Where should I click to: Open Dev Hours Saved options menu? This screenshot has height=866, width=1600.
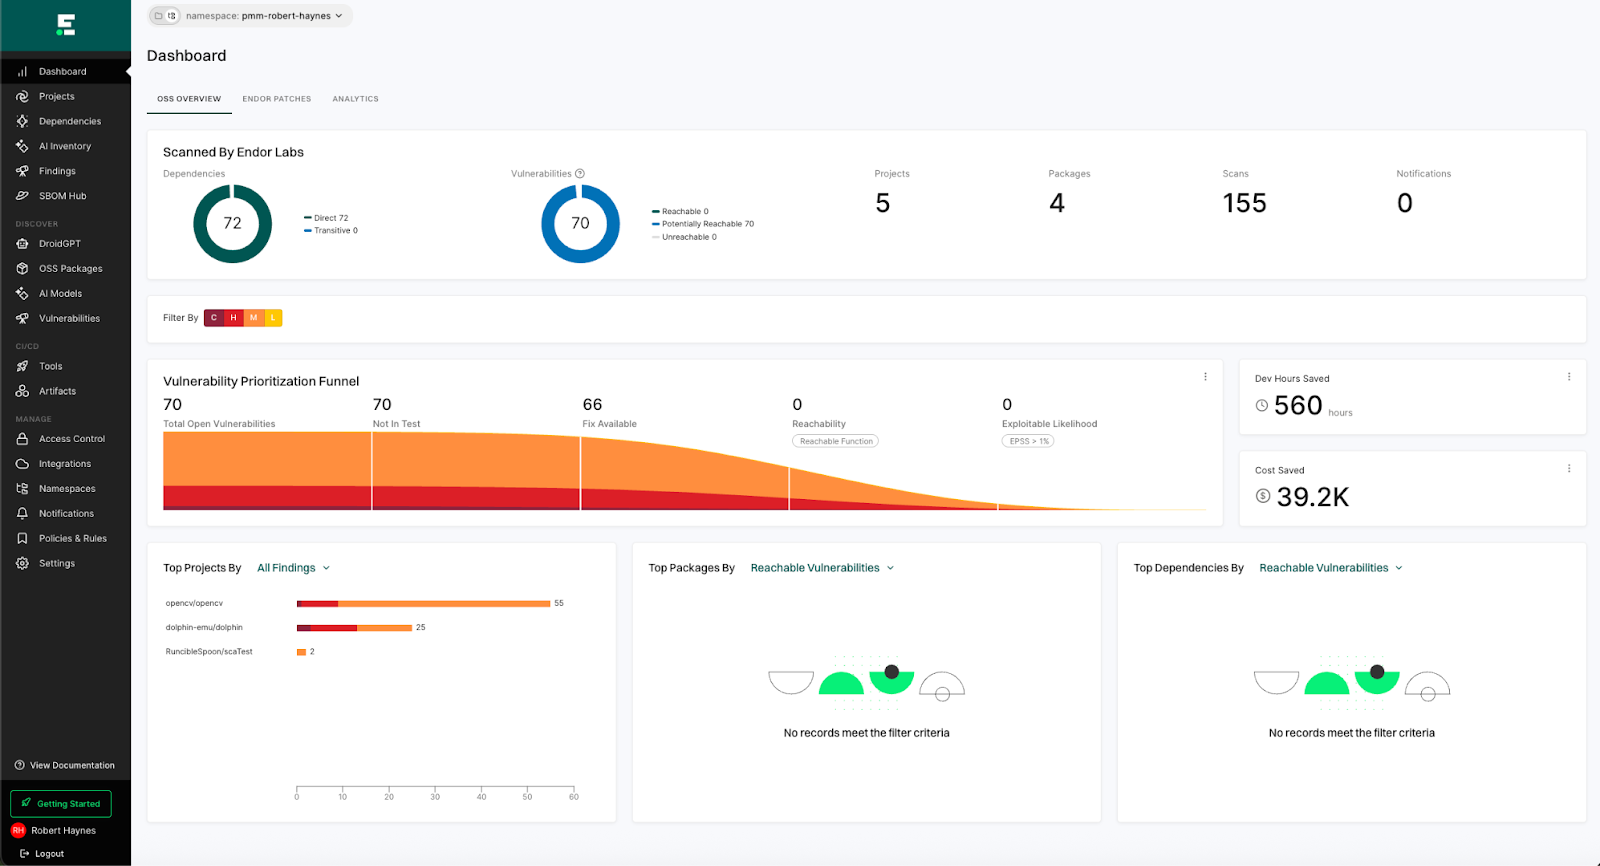(x=1569, y=377)
